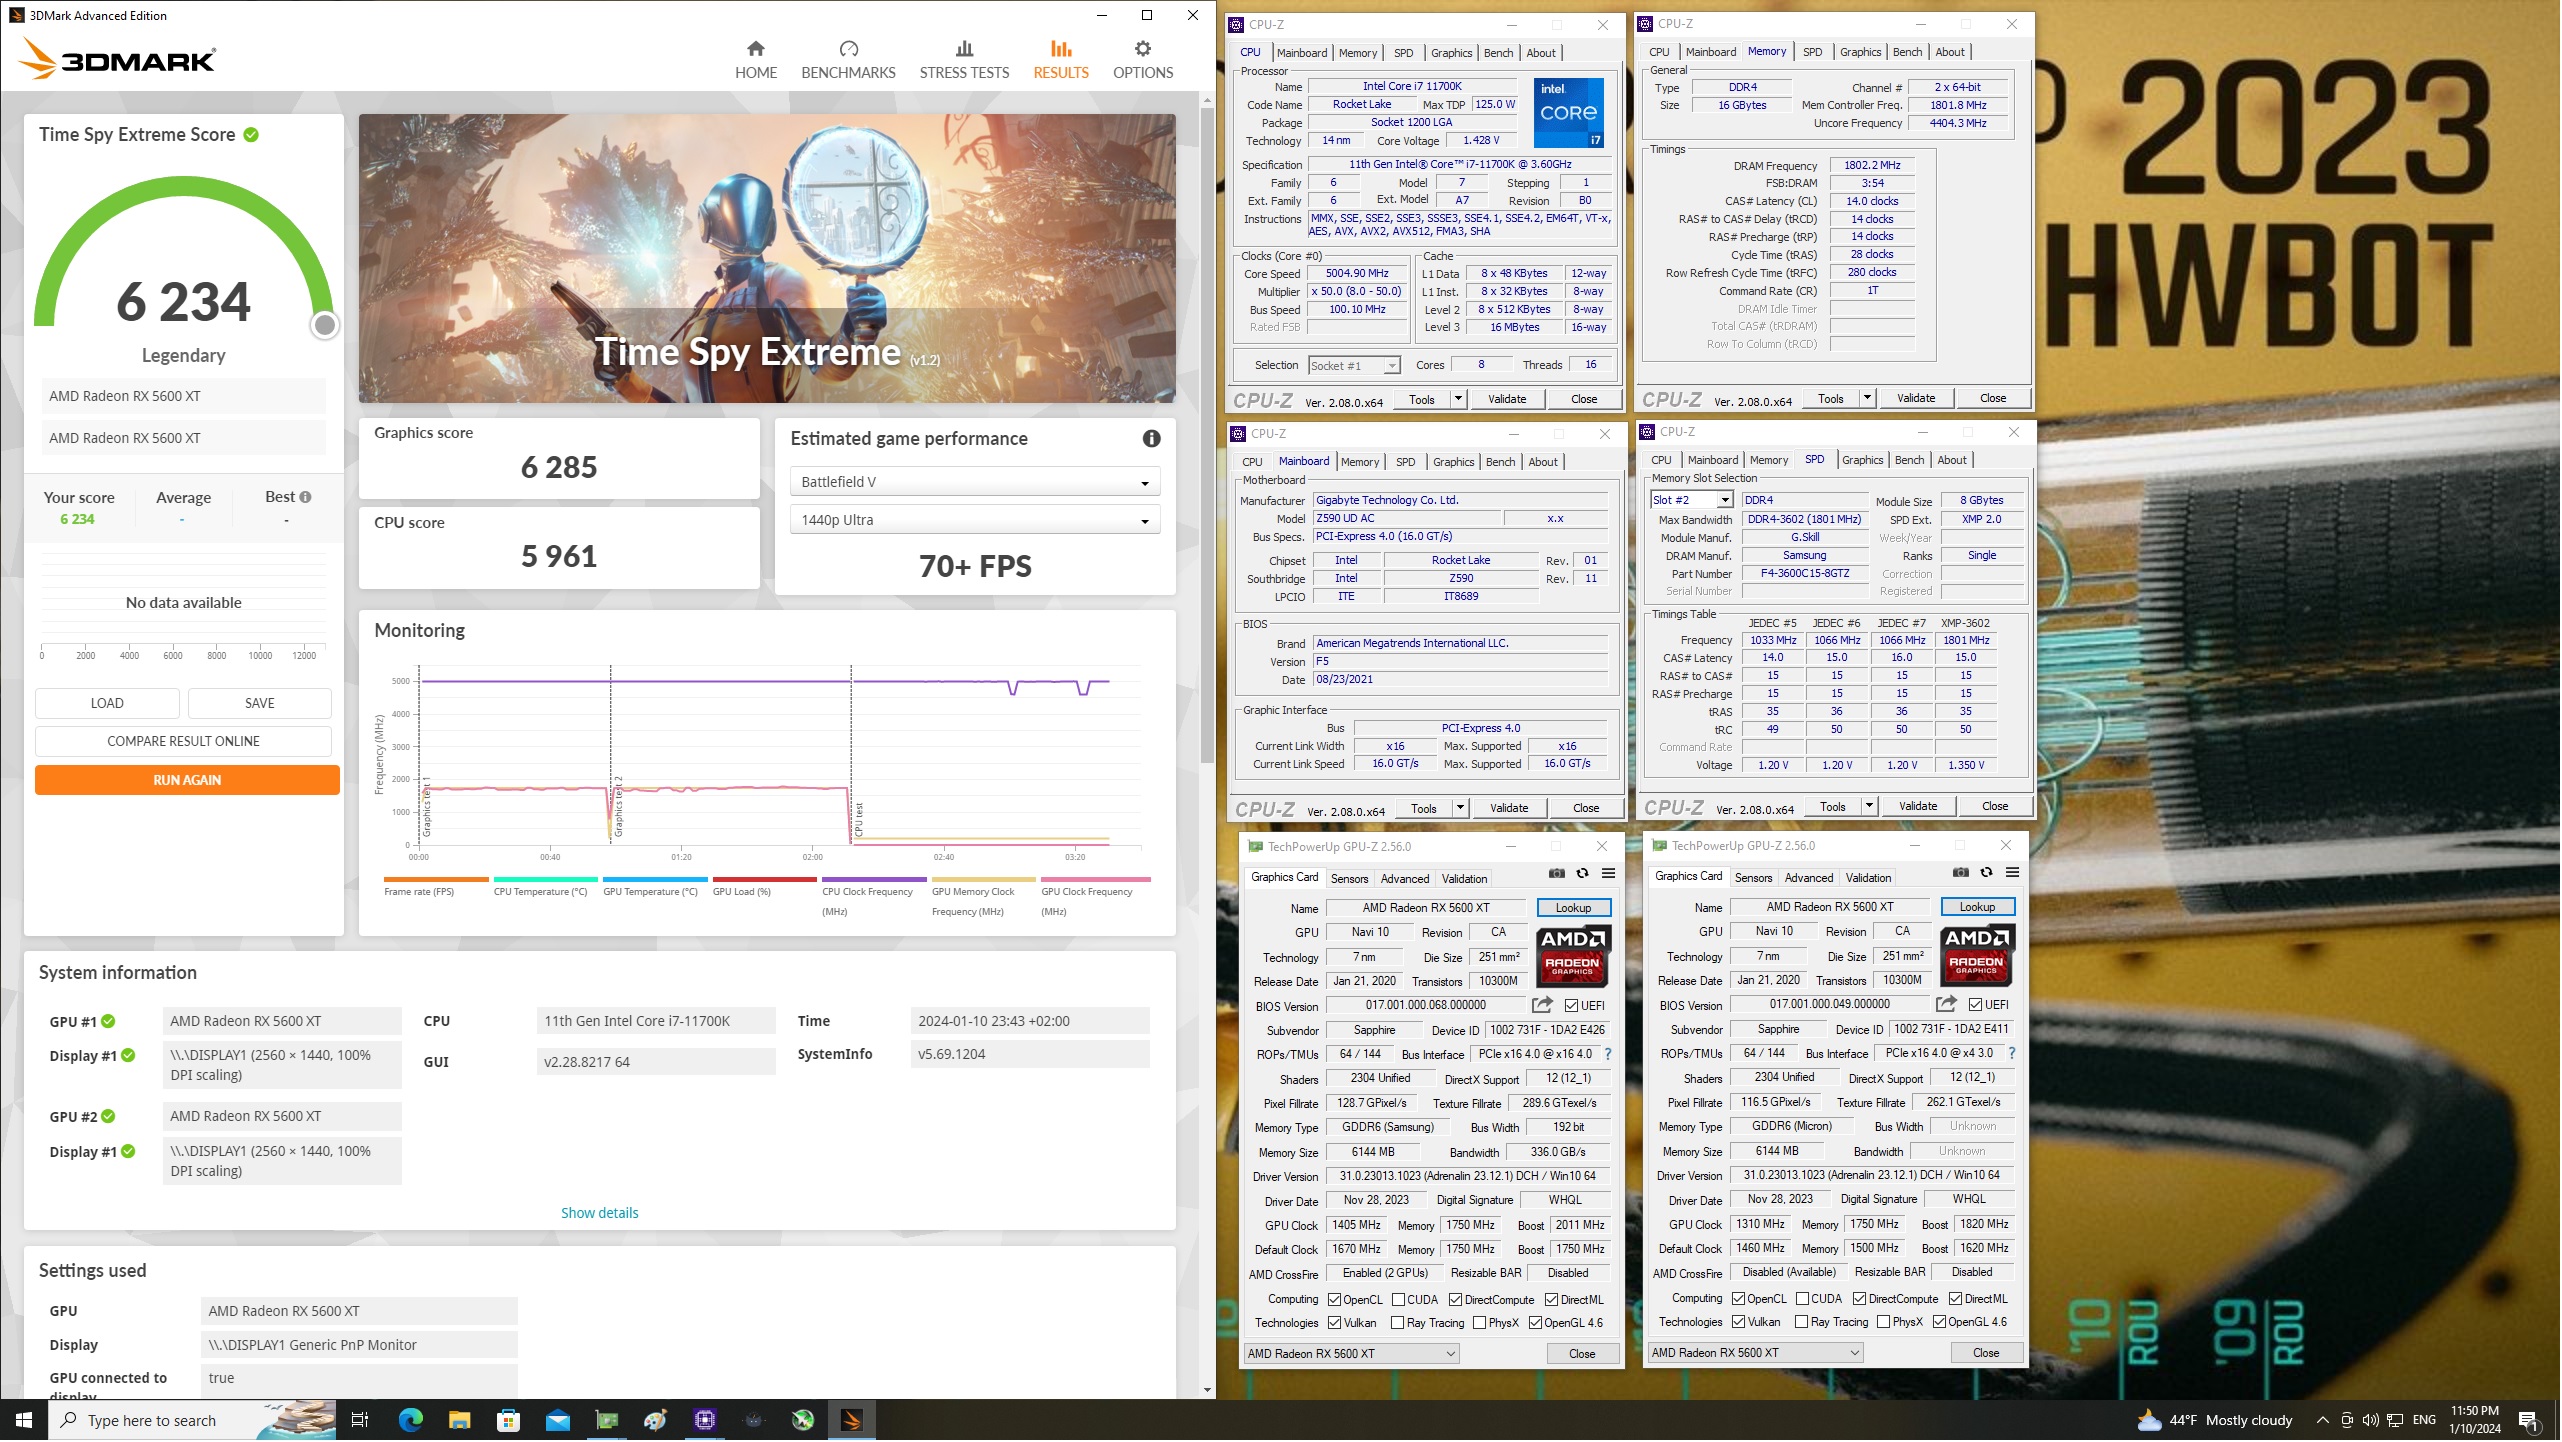The height and width of the screenshot is (1442, 2562).
Task: Click Frame rate (FPS) orange legend swatch
Action: coord(436,881)
